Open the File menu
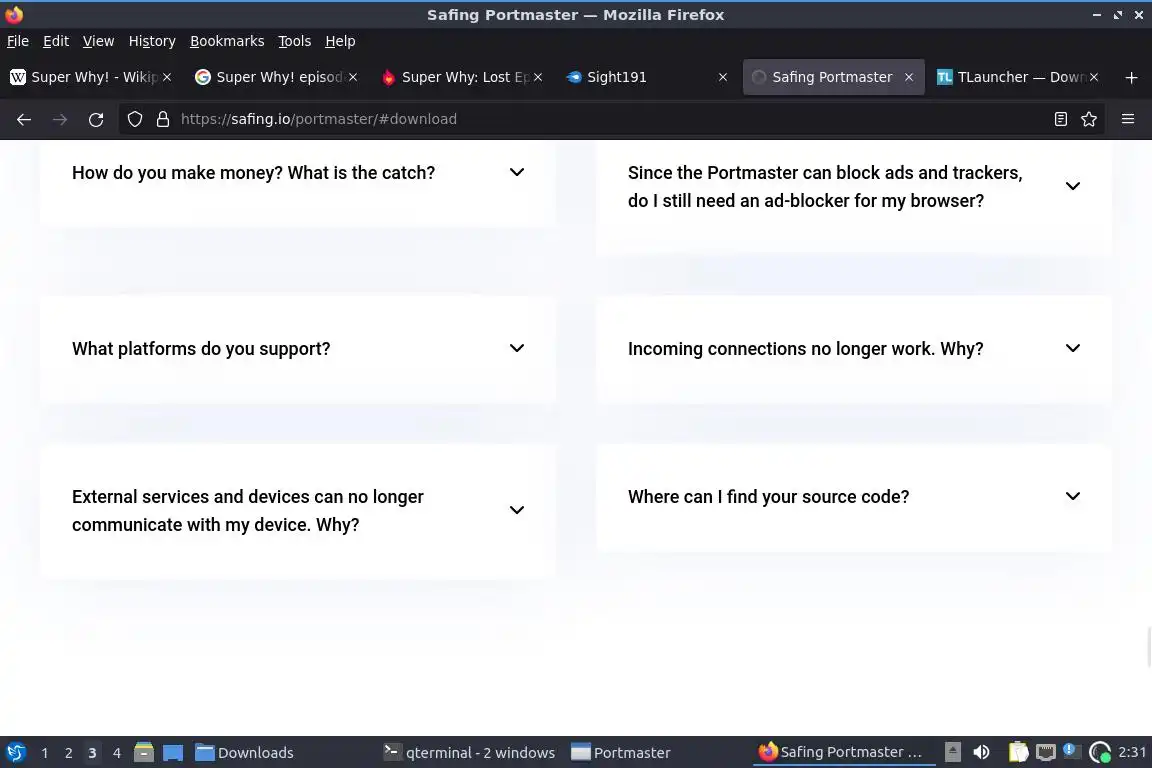Viewport: 1152px width, 768px height. coord(18,41)
